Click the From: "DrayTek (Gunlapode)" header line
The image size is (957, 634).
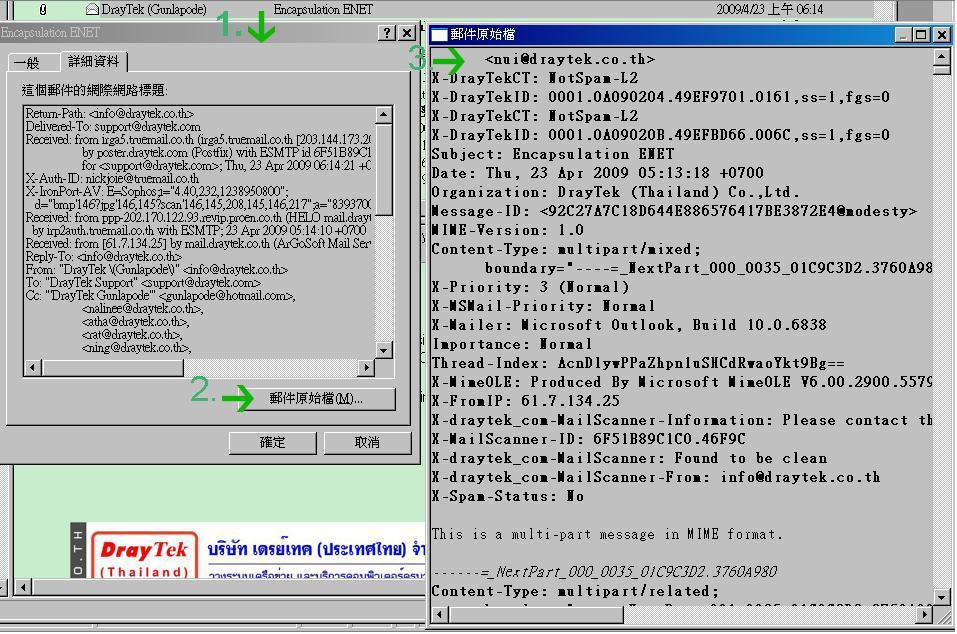click(156, 269)
